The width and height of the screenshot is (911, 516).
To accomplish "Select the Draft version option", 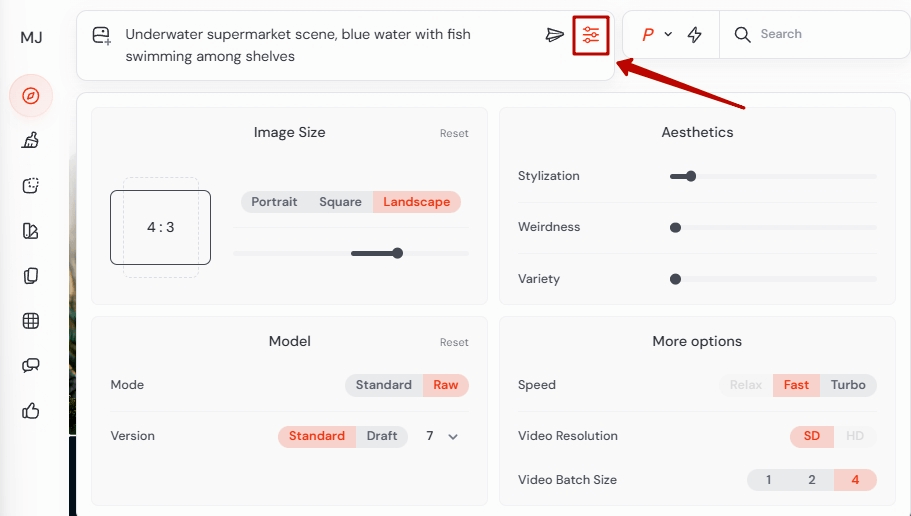I will click(x=382, y=436).
